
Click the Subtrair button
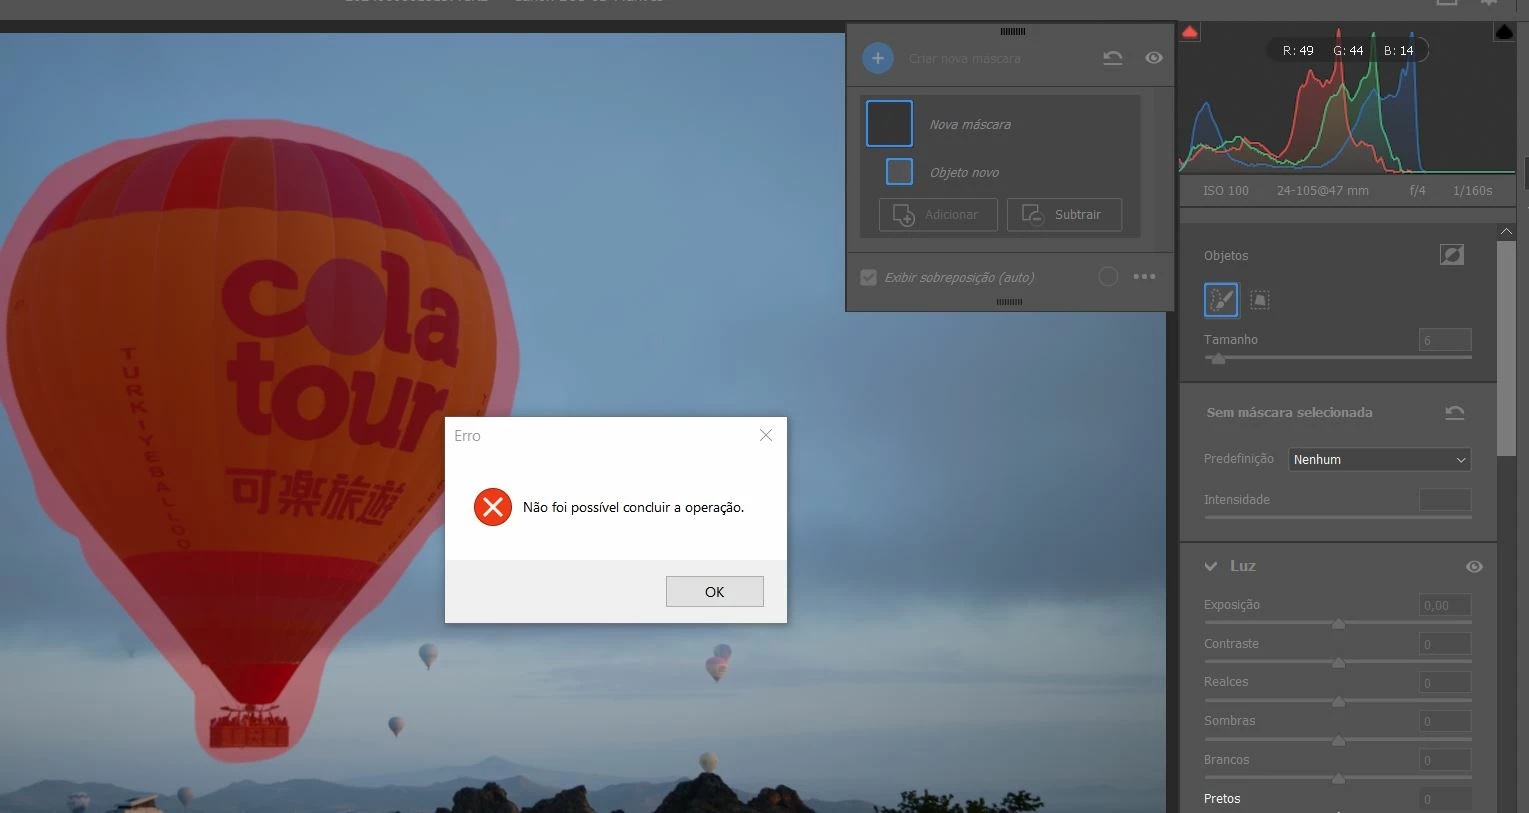pos(1064,215)
